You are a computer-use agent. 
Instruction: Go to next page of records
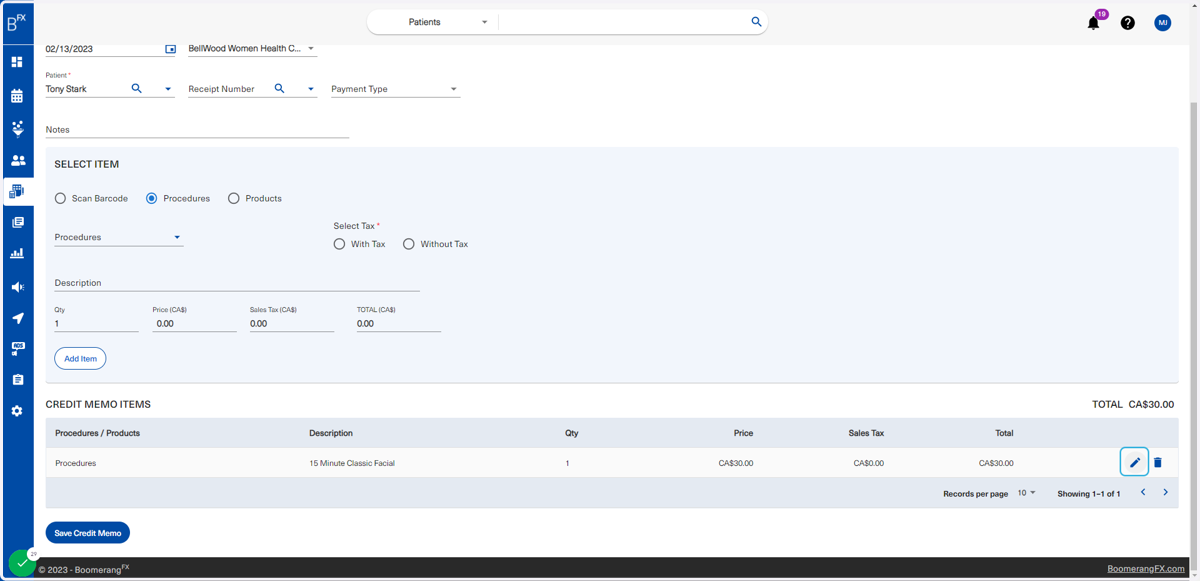click(x=1165, y=493)
